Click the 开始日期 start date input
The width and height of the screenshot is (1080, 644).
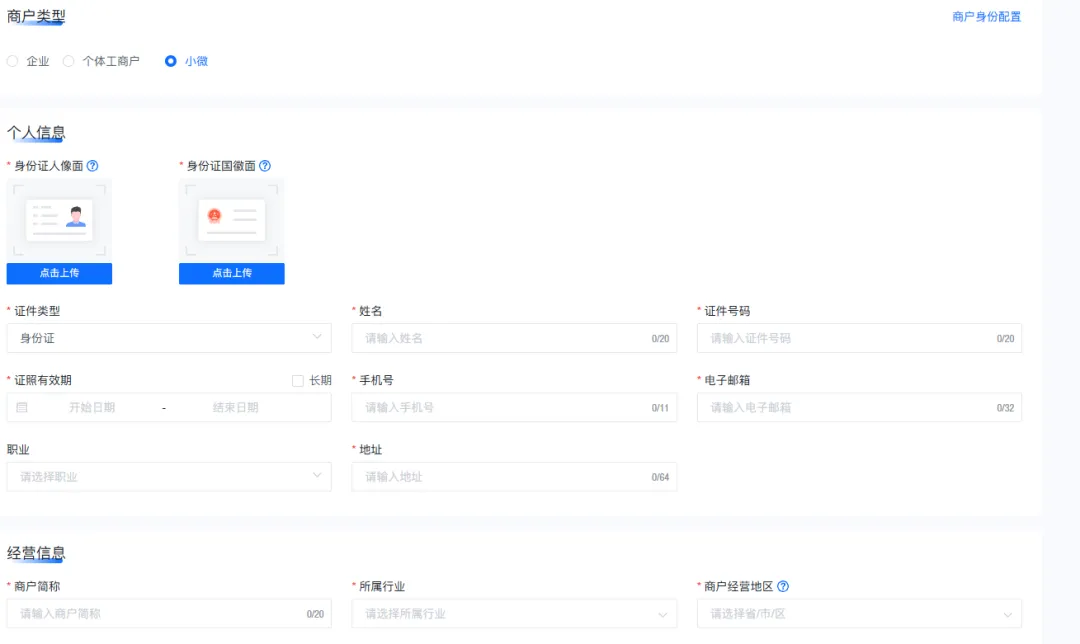(x=92, y=408)
